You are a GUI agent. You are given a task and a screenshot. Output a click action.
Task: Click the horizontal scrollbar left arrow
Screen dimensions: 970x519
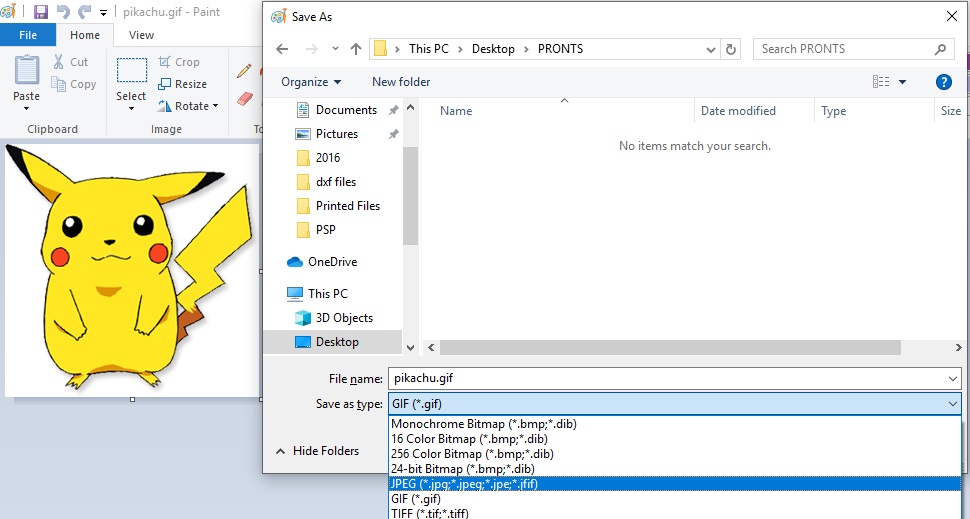pyautogui.click(x=431, y=348)
